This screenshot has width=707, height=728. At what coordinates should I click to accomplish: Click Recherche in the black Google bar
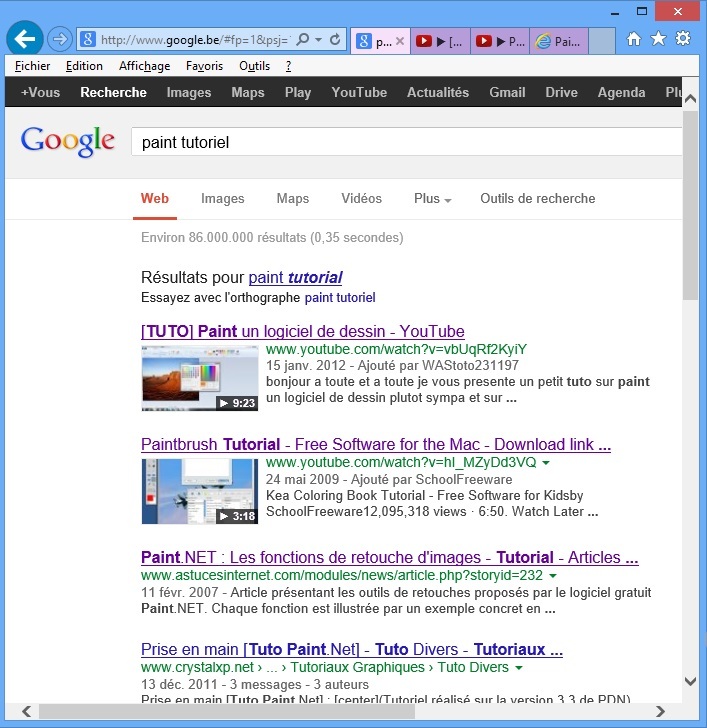click(113, 92)
